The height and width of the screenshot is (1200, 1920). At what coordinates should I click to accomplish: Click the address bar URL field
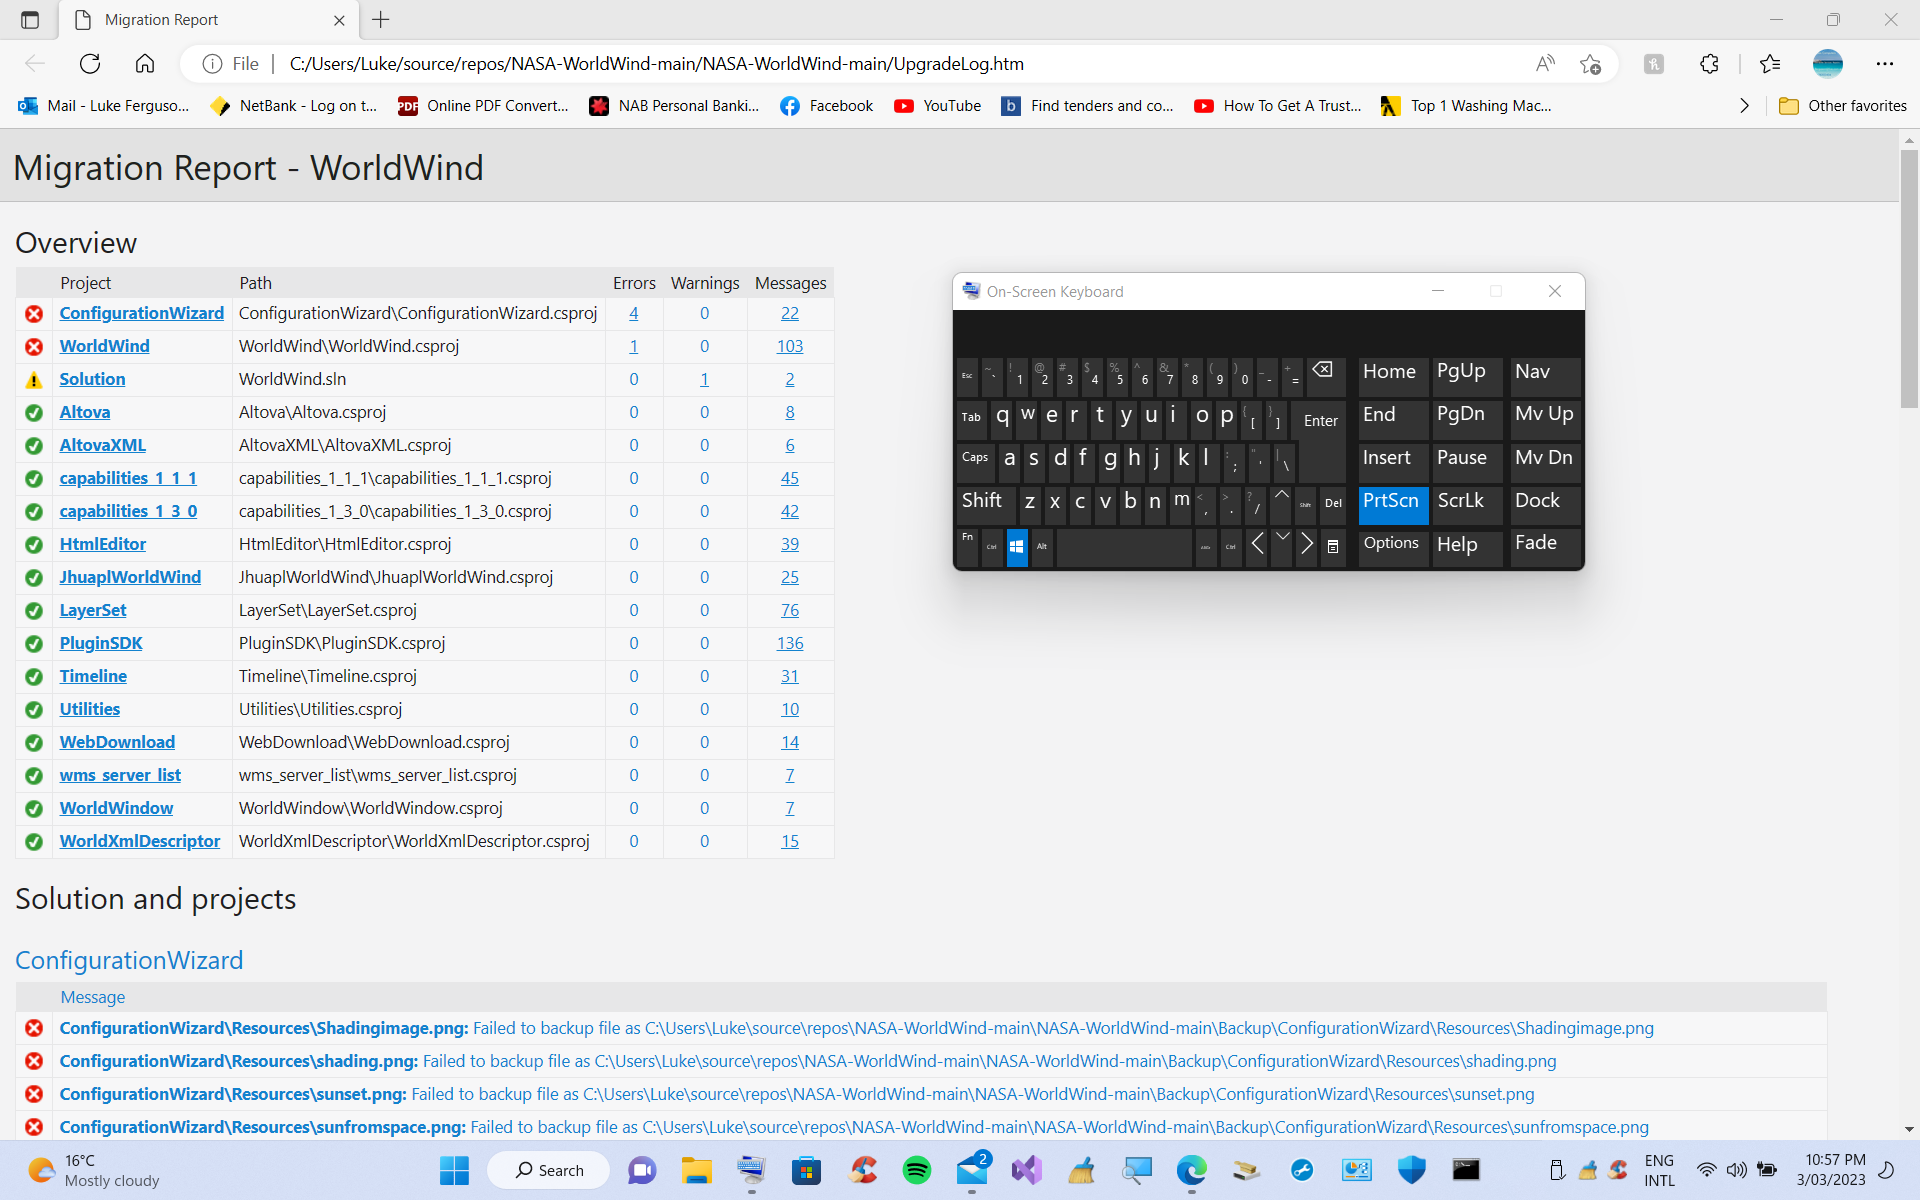pyautogui.click(x=900, y=64)
